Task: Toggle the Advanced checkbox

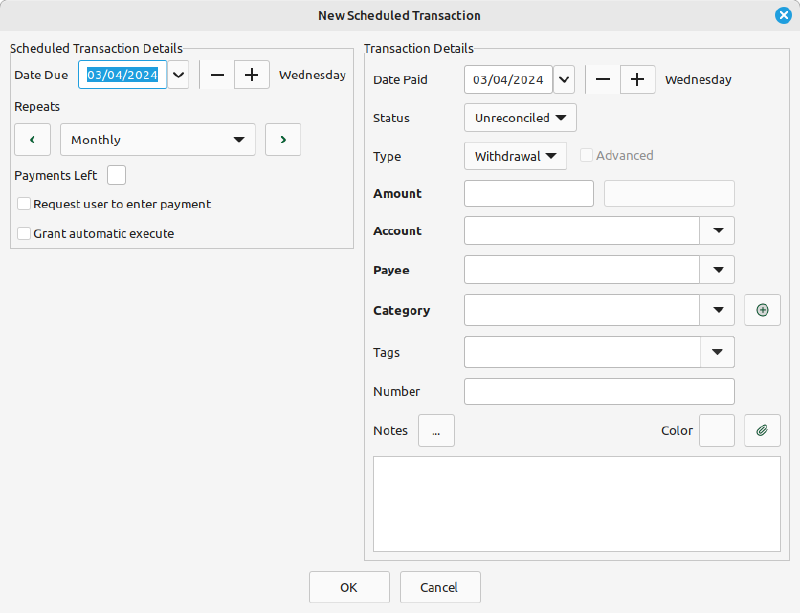Action: coord(587,155)
